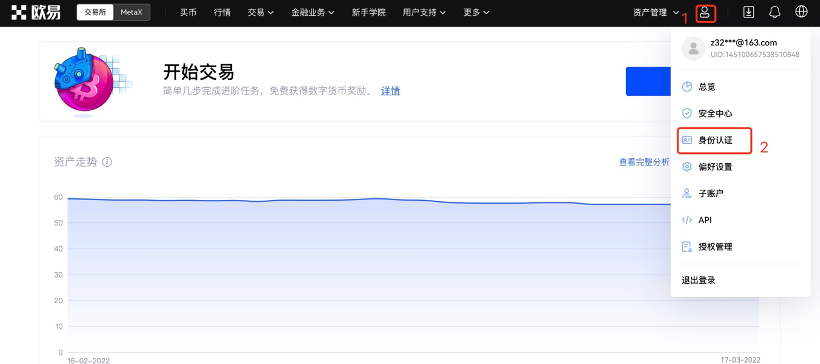Click the 查看完整分析 link
This screenshot has width=820, height=364.
[x=644, y=162]
